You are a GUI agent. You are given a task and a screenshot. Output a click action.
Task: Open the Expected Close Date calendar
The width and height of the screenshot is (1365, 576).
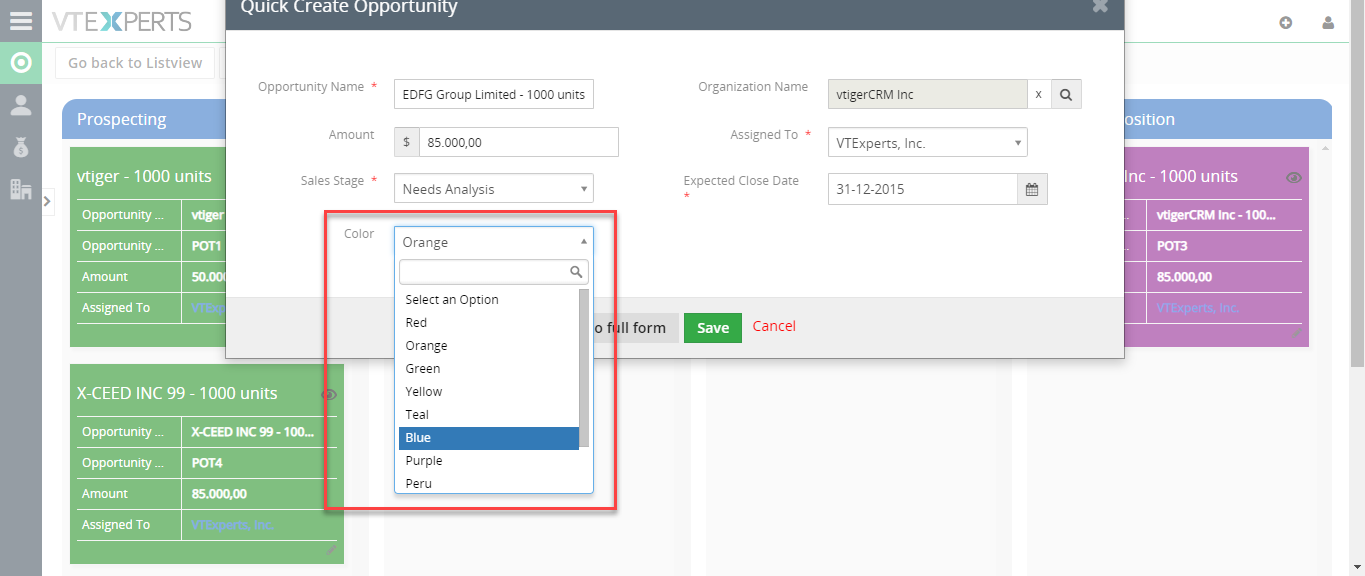point(1032,189)
